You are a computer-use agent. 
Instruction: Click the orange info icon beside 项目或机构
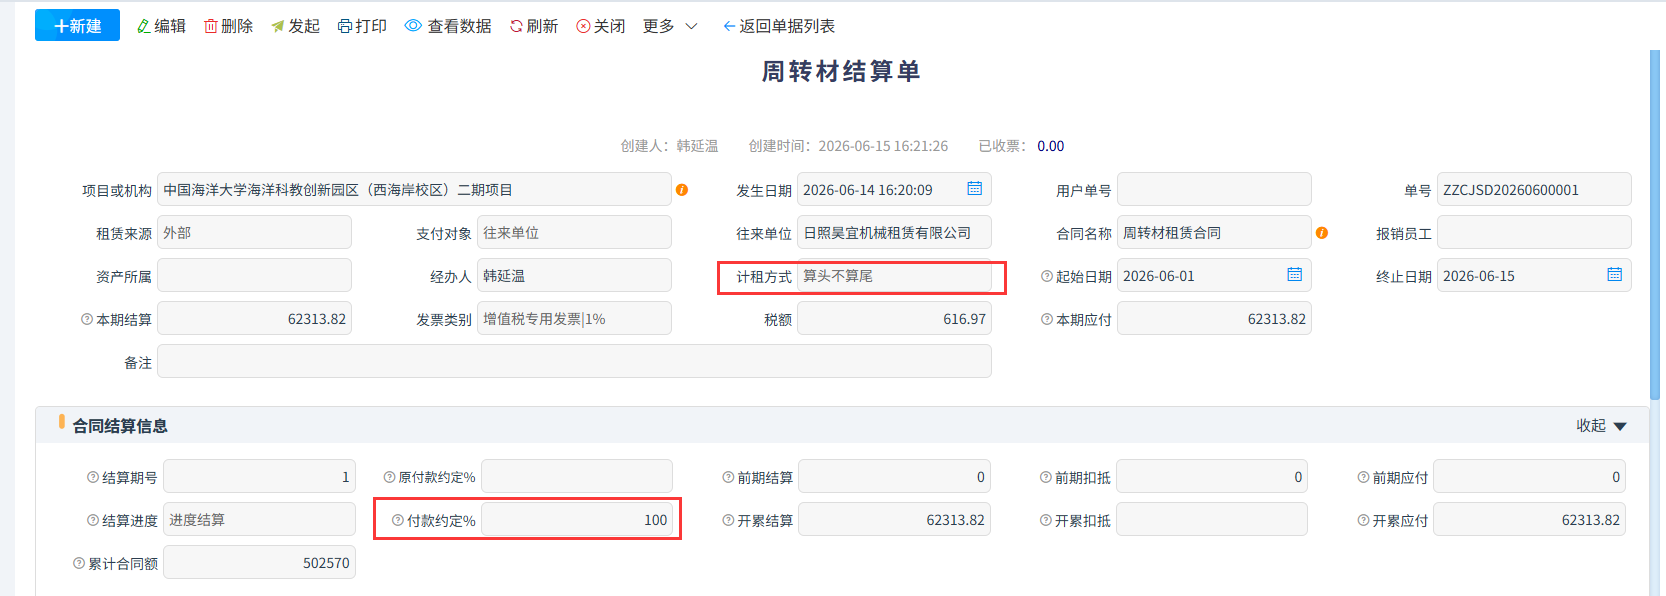point(682,190)
